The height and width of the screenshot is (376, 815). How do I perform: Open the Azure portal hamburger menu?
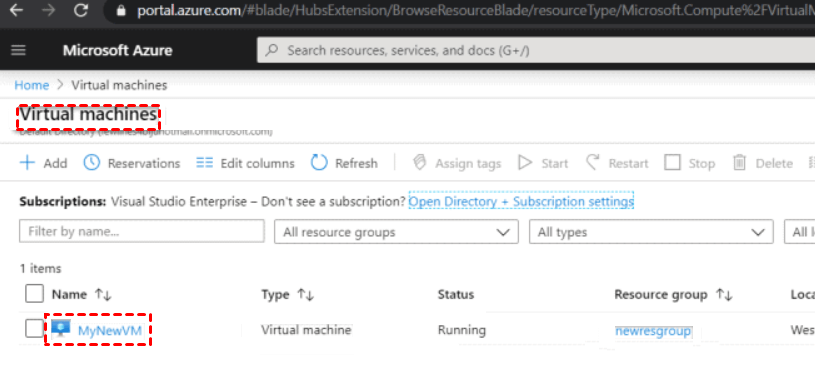tap(19, 50)
